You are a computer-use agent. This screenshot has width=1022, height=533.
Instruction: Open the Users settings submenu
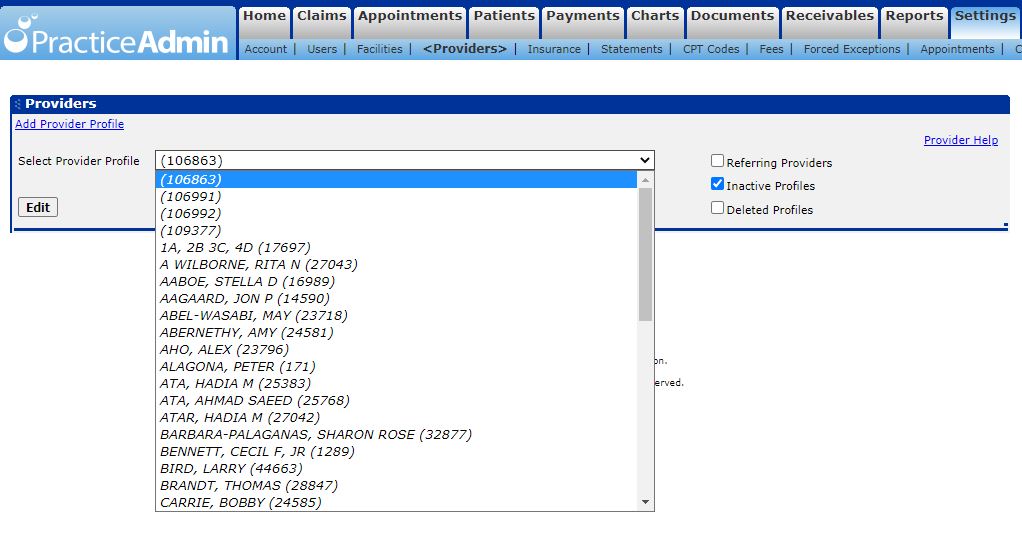(322, 49)
